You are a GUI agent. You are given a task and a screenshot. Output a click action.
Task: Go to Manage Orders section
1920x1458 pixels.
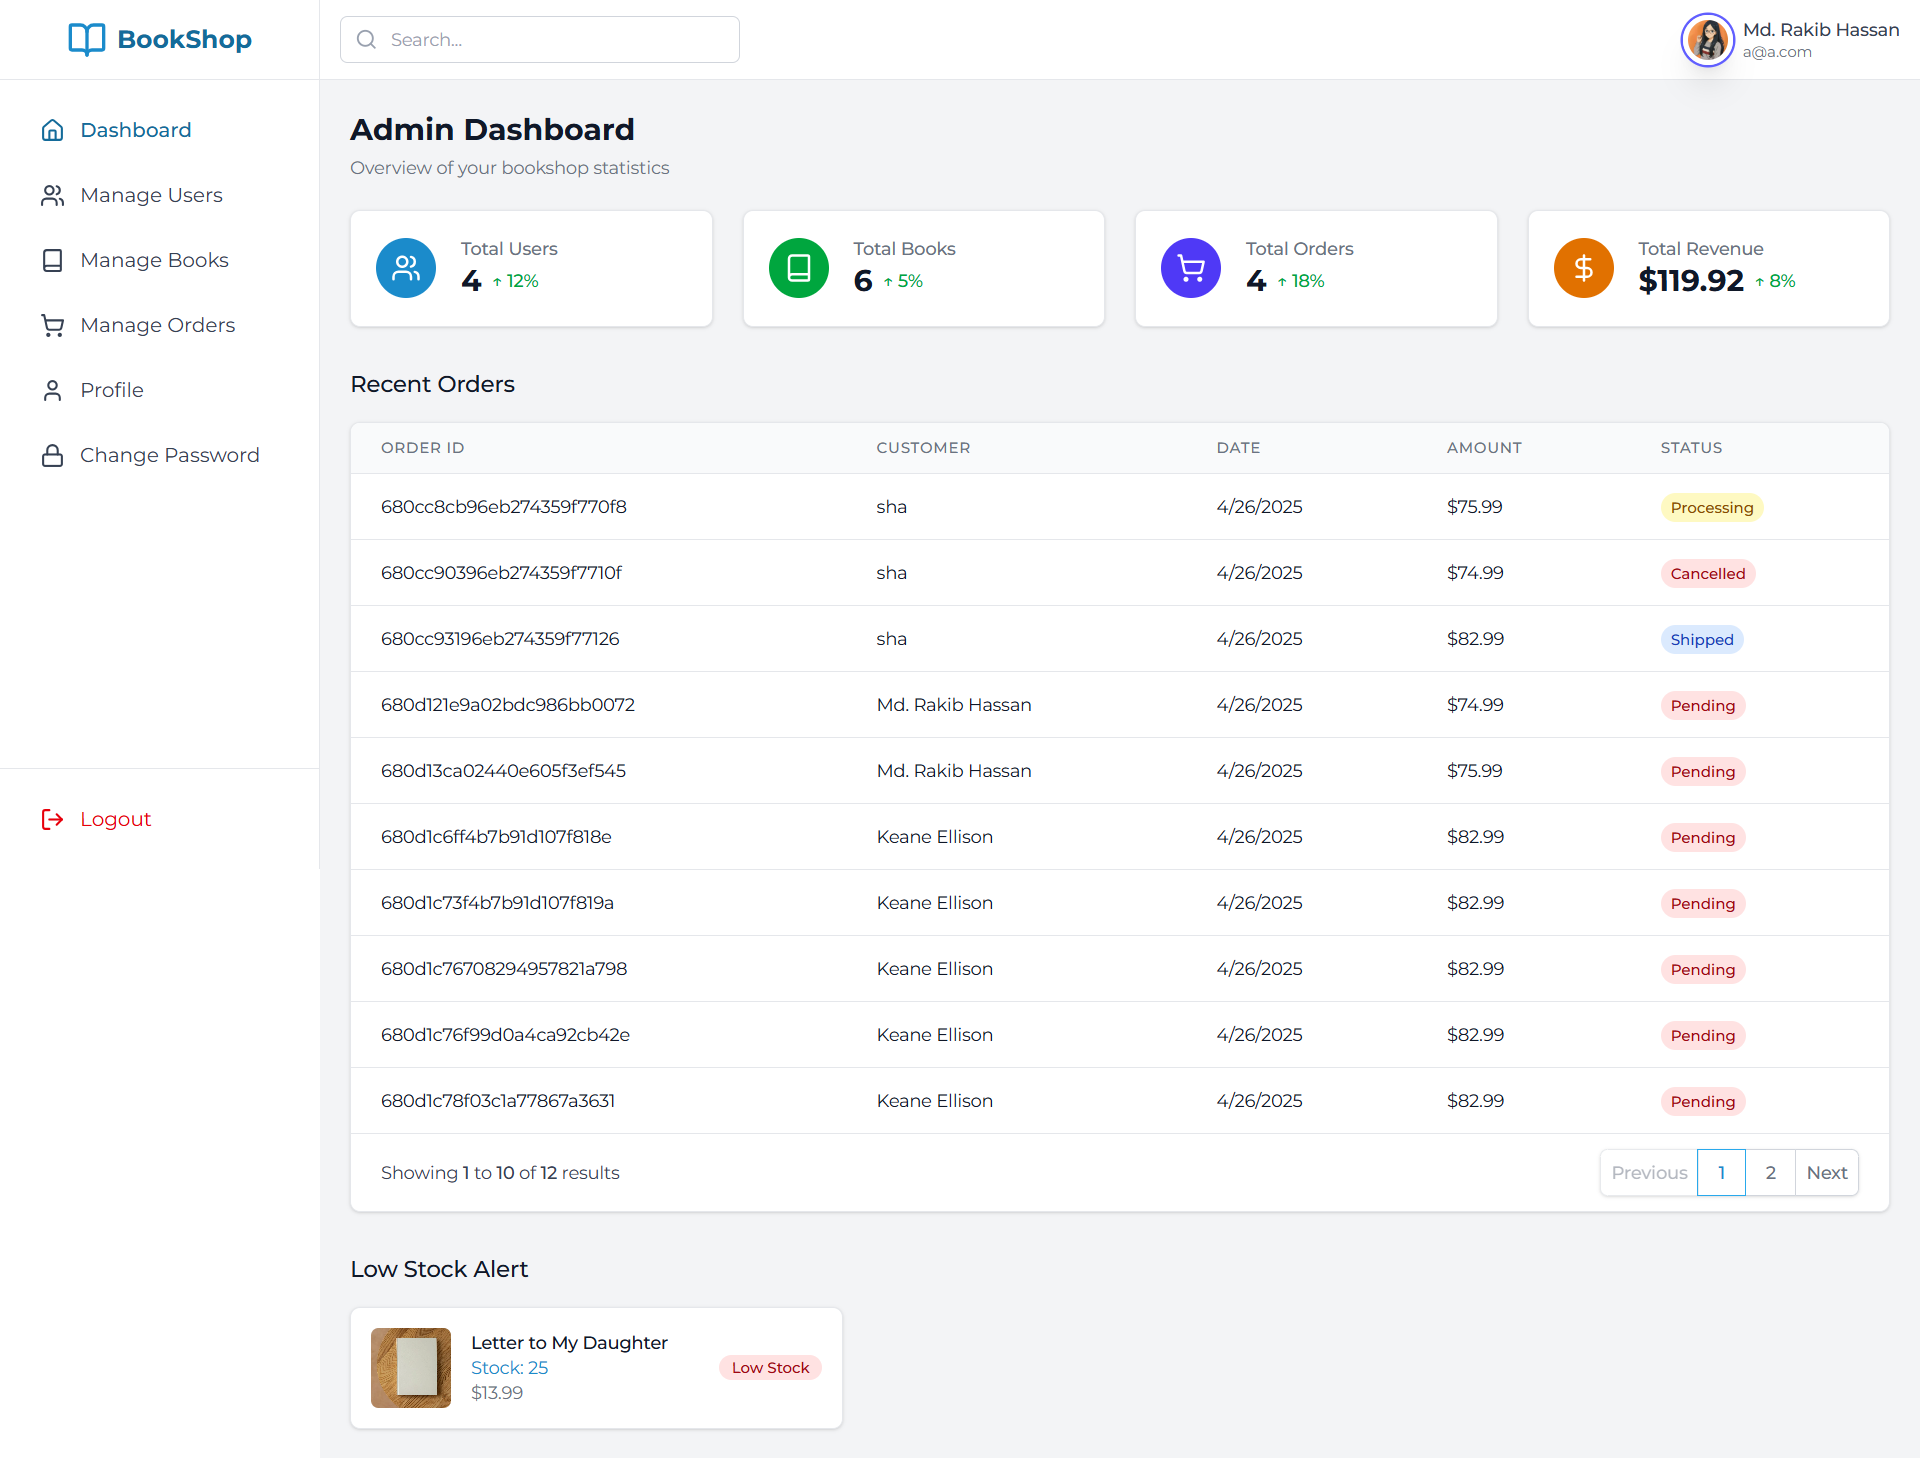pyautogui.click(x=157, y=325)
